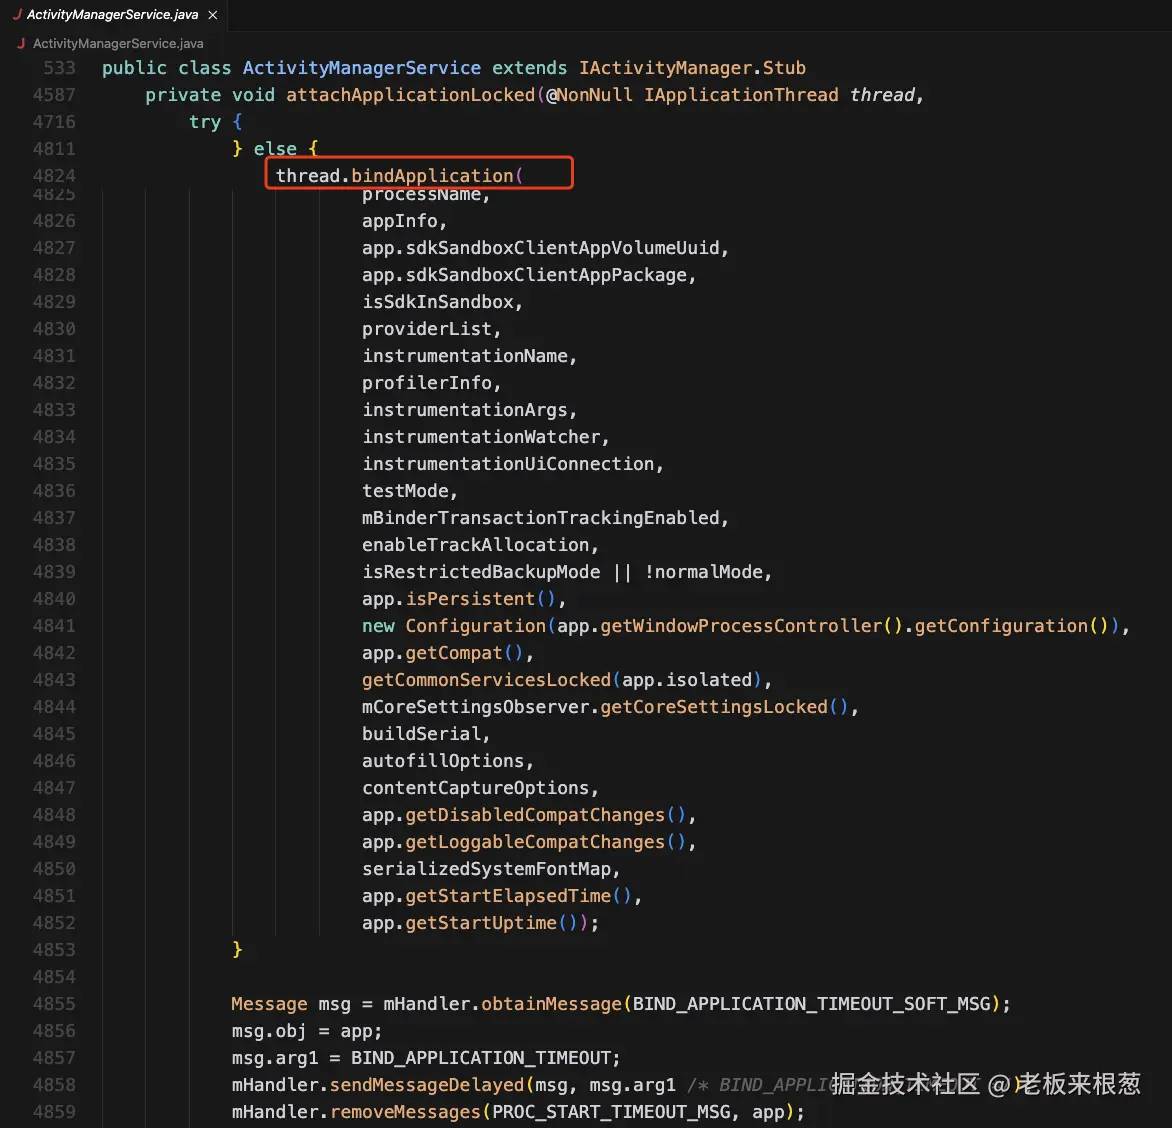Click serializedSystemFontMap argument

point(487,869)
